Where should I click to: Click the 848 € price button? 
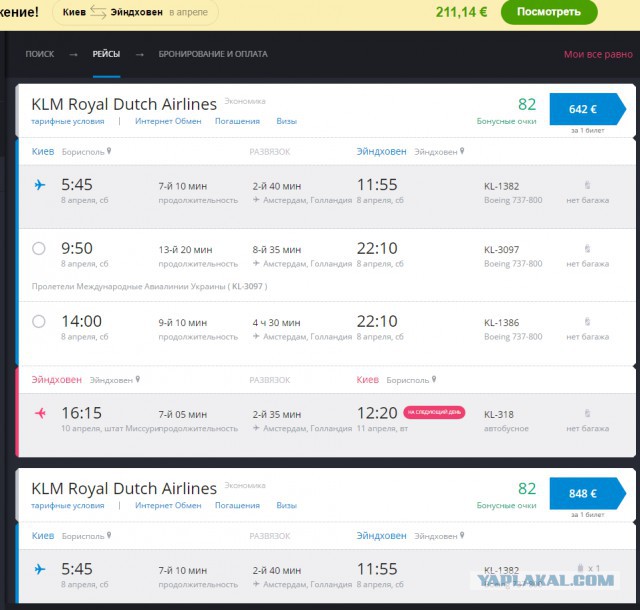[587, 493]
